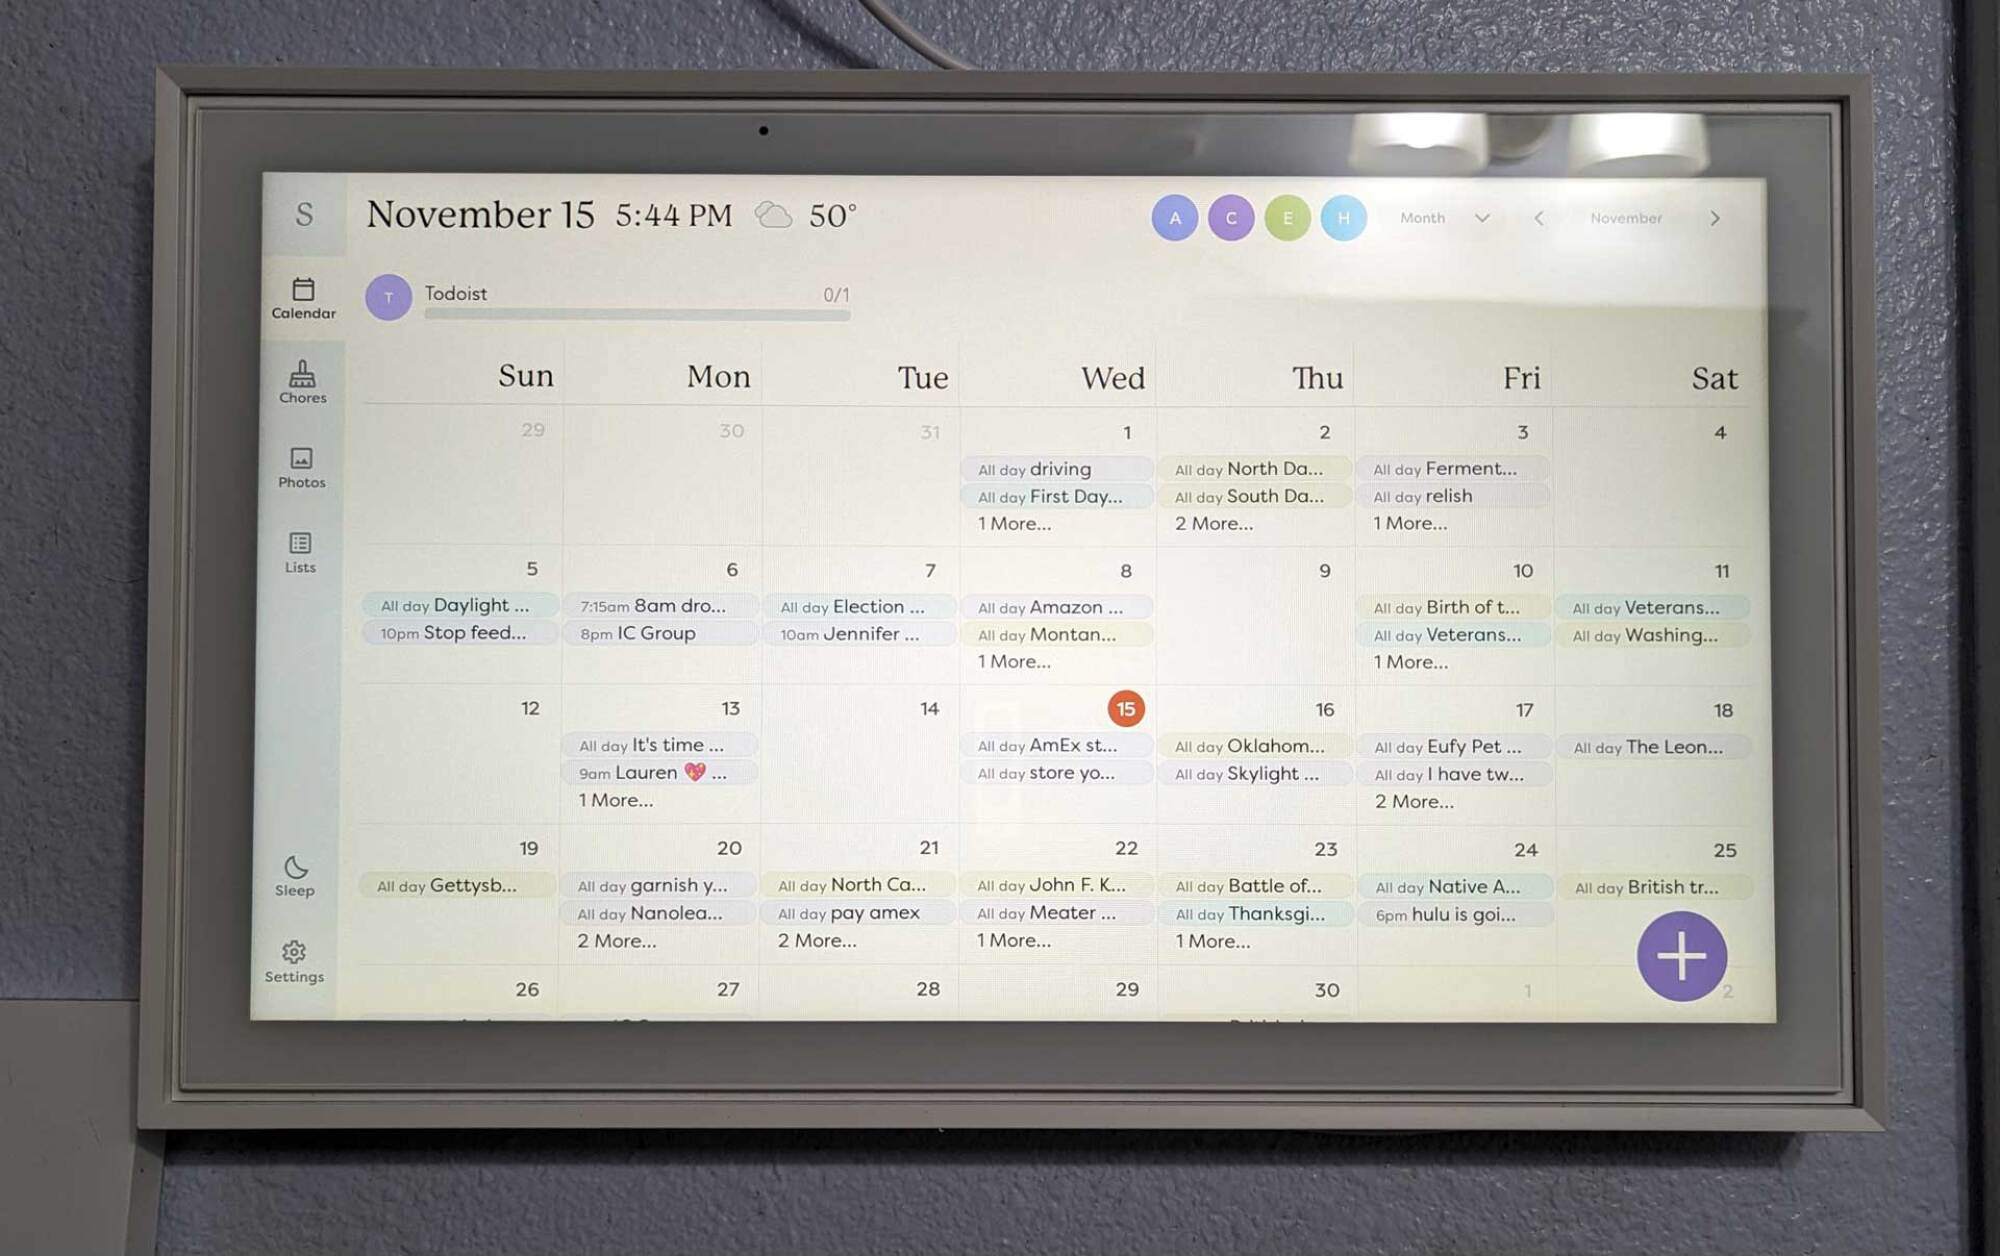This screenshot has height=1256, width=2000.
Task: Click the back arrow to previous month
Action: (x=1540, y=218)
